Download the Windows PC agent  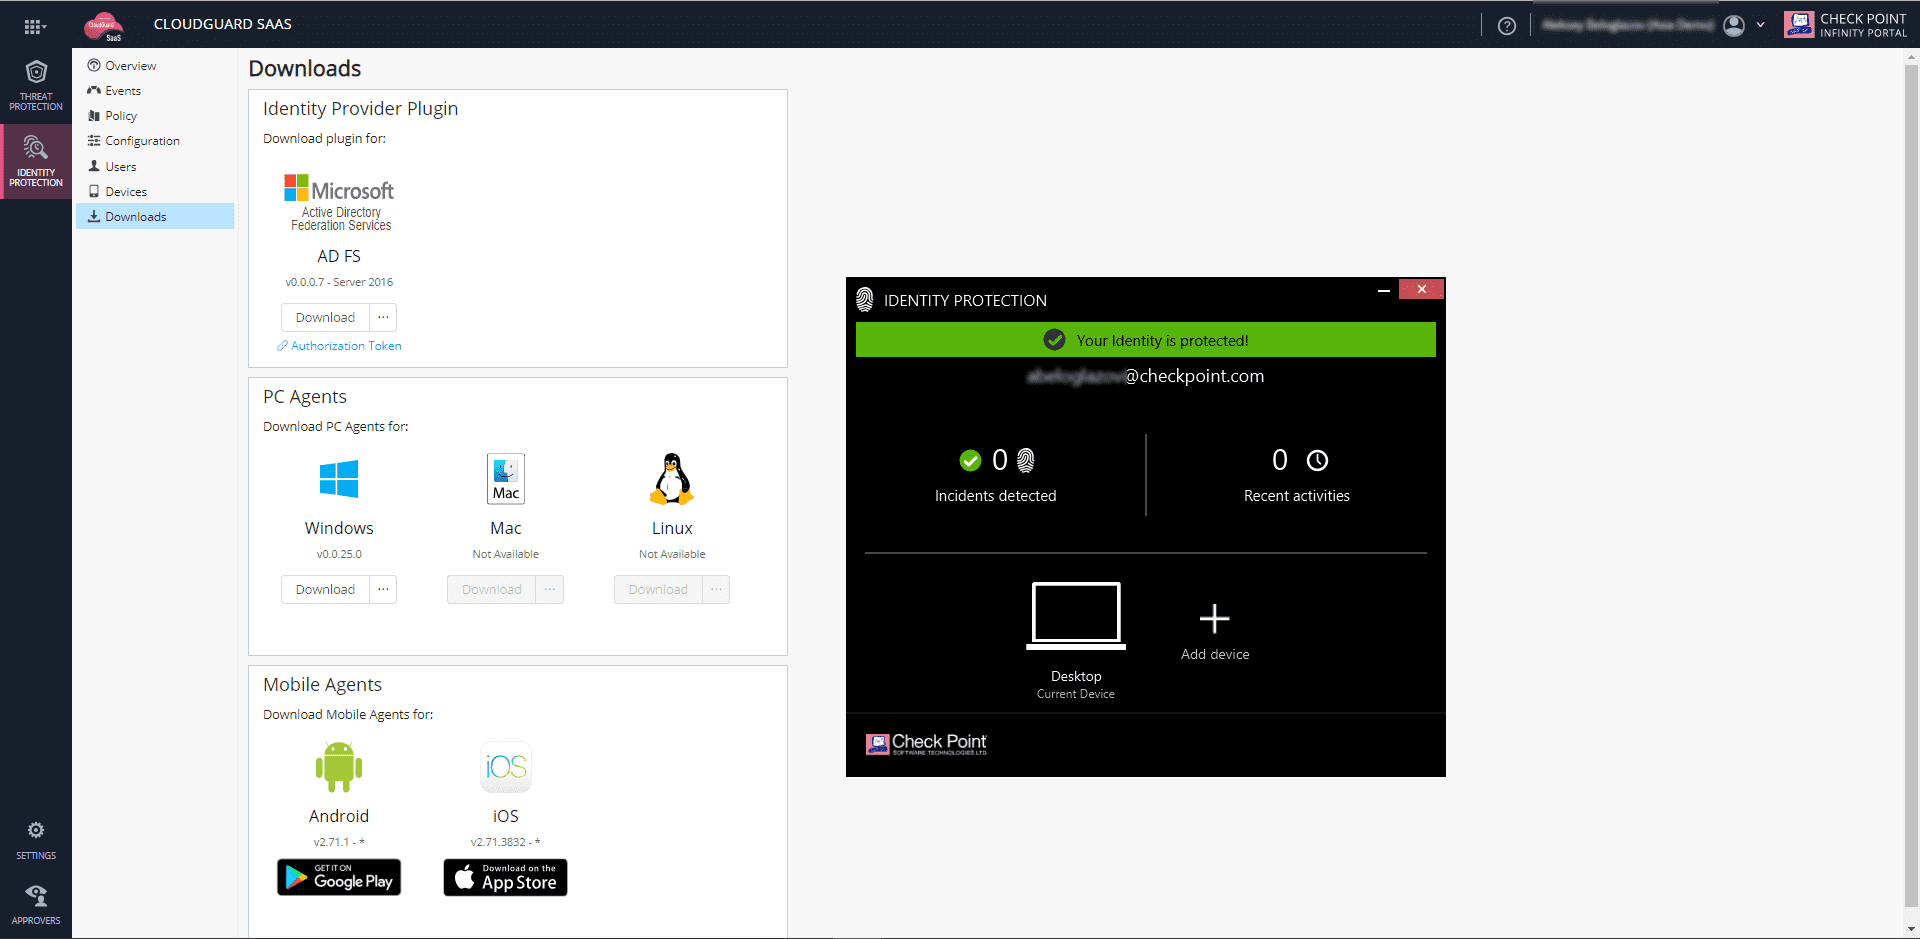pyautogui.click(x=325, y=590)
